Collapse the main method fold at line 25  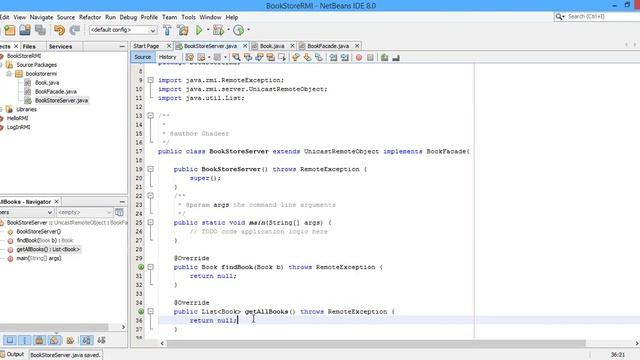tap(151, 222)
